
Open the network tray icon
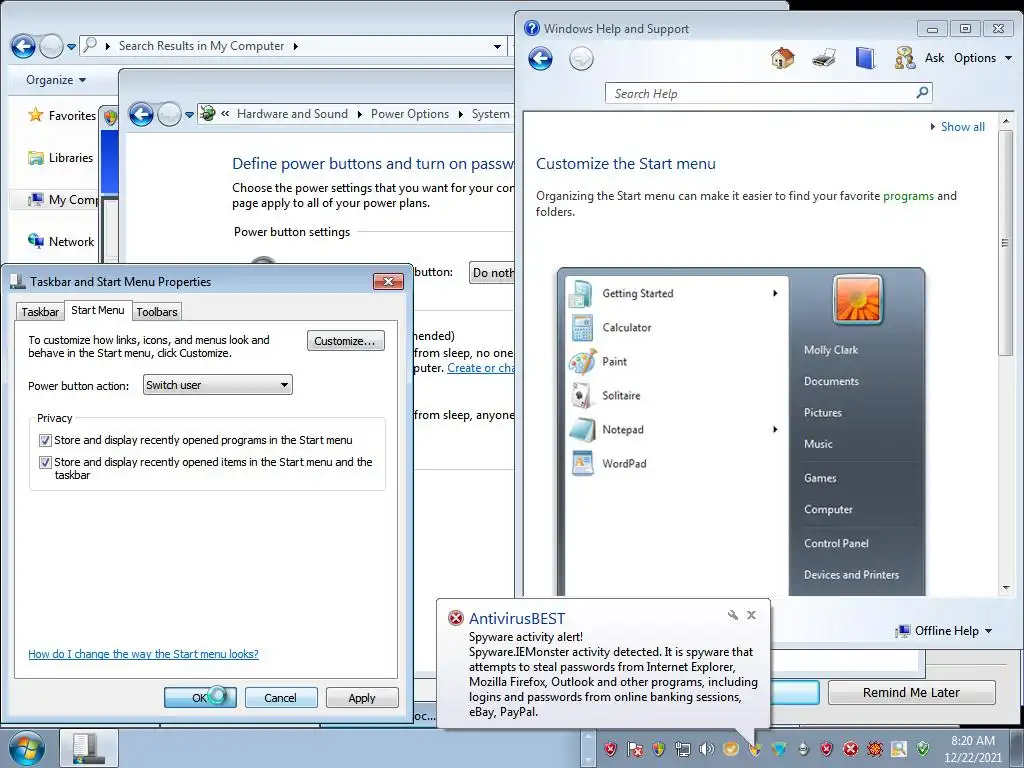coord(682,748)
